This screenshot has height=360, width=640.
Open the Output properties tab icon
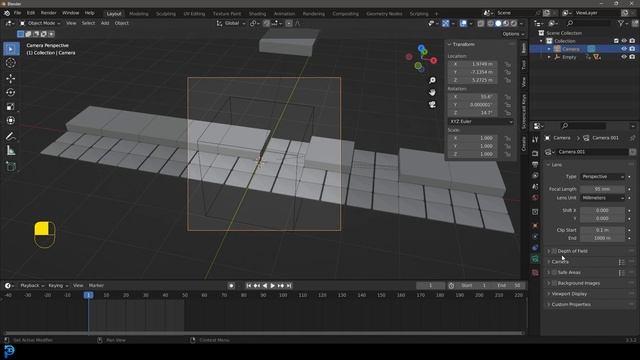[x=535, y=164]
